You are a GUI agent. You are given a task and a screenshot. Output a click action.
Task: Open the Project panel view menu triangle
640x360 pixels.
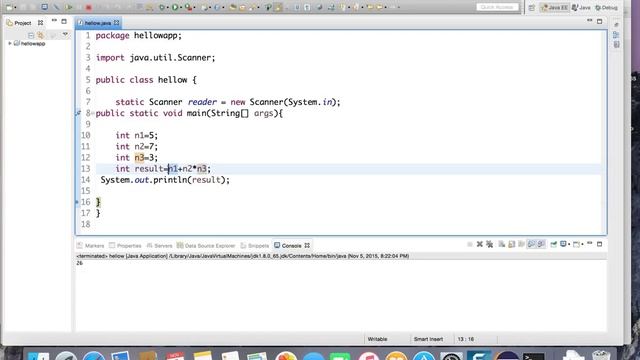65,35
